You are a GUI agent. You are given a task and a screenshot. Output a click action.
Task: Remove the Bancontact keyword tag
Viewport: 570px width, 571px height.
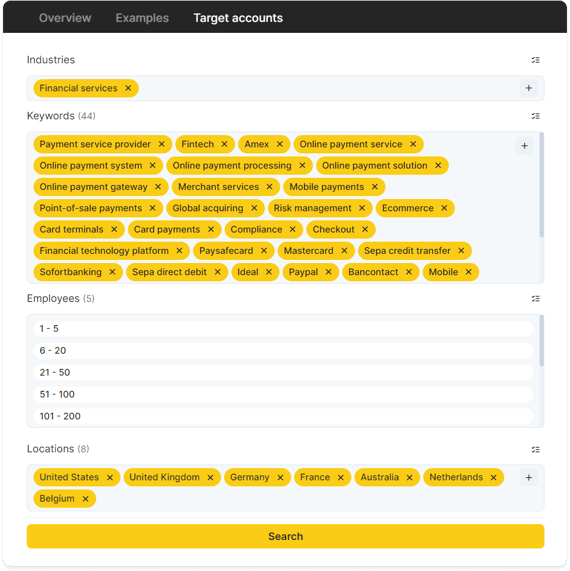(x=409, y=272)
